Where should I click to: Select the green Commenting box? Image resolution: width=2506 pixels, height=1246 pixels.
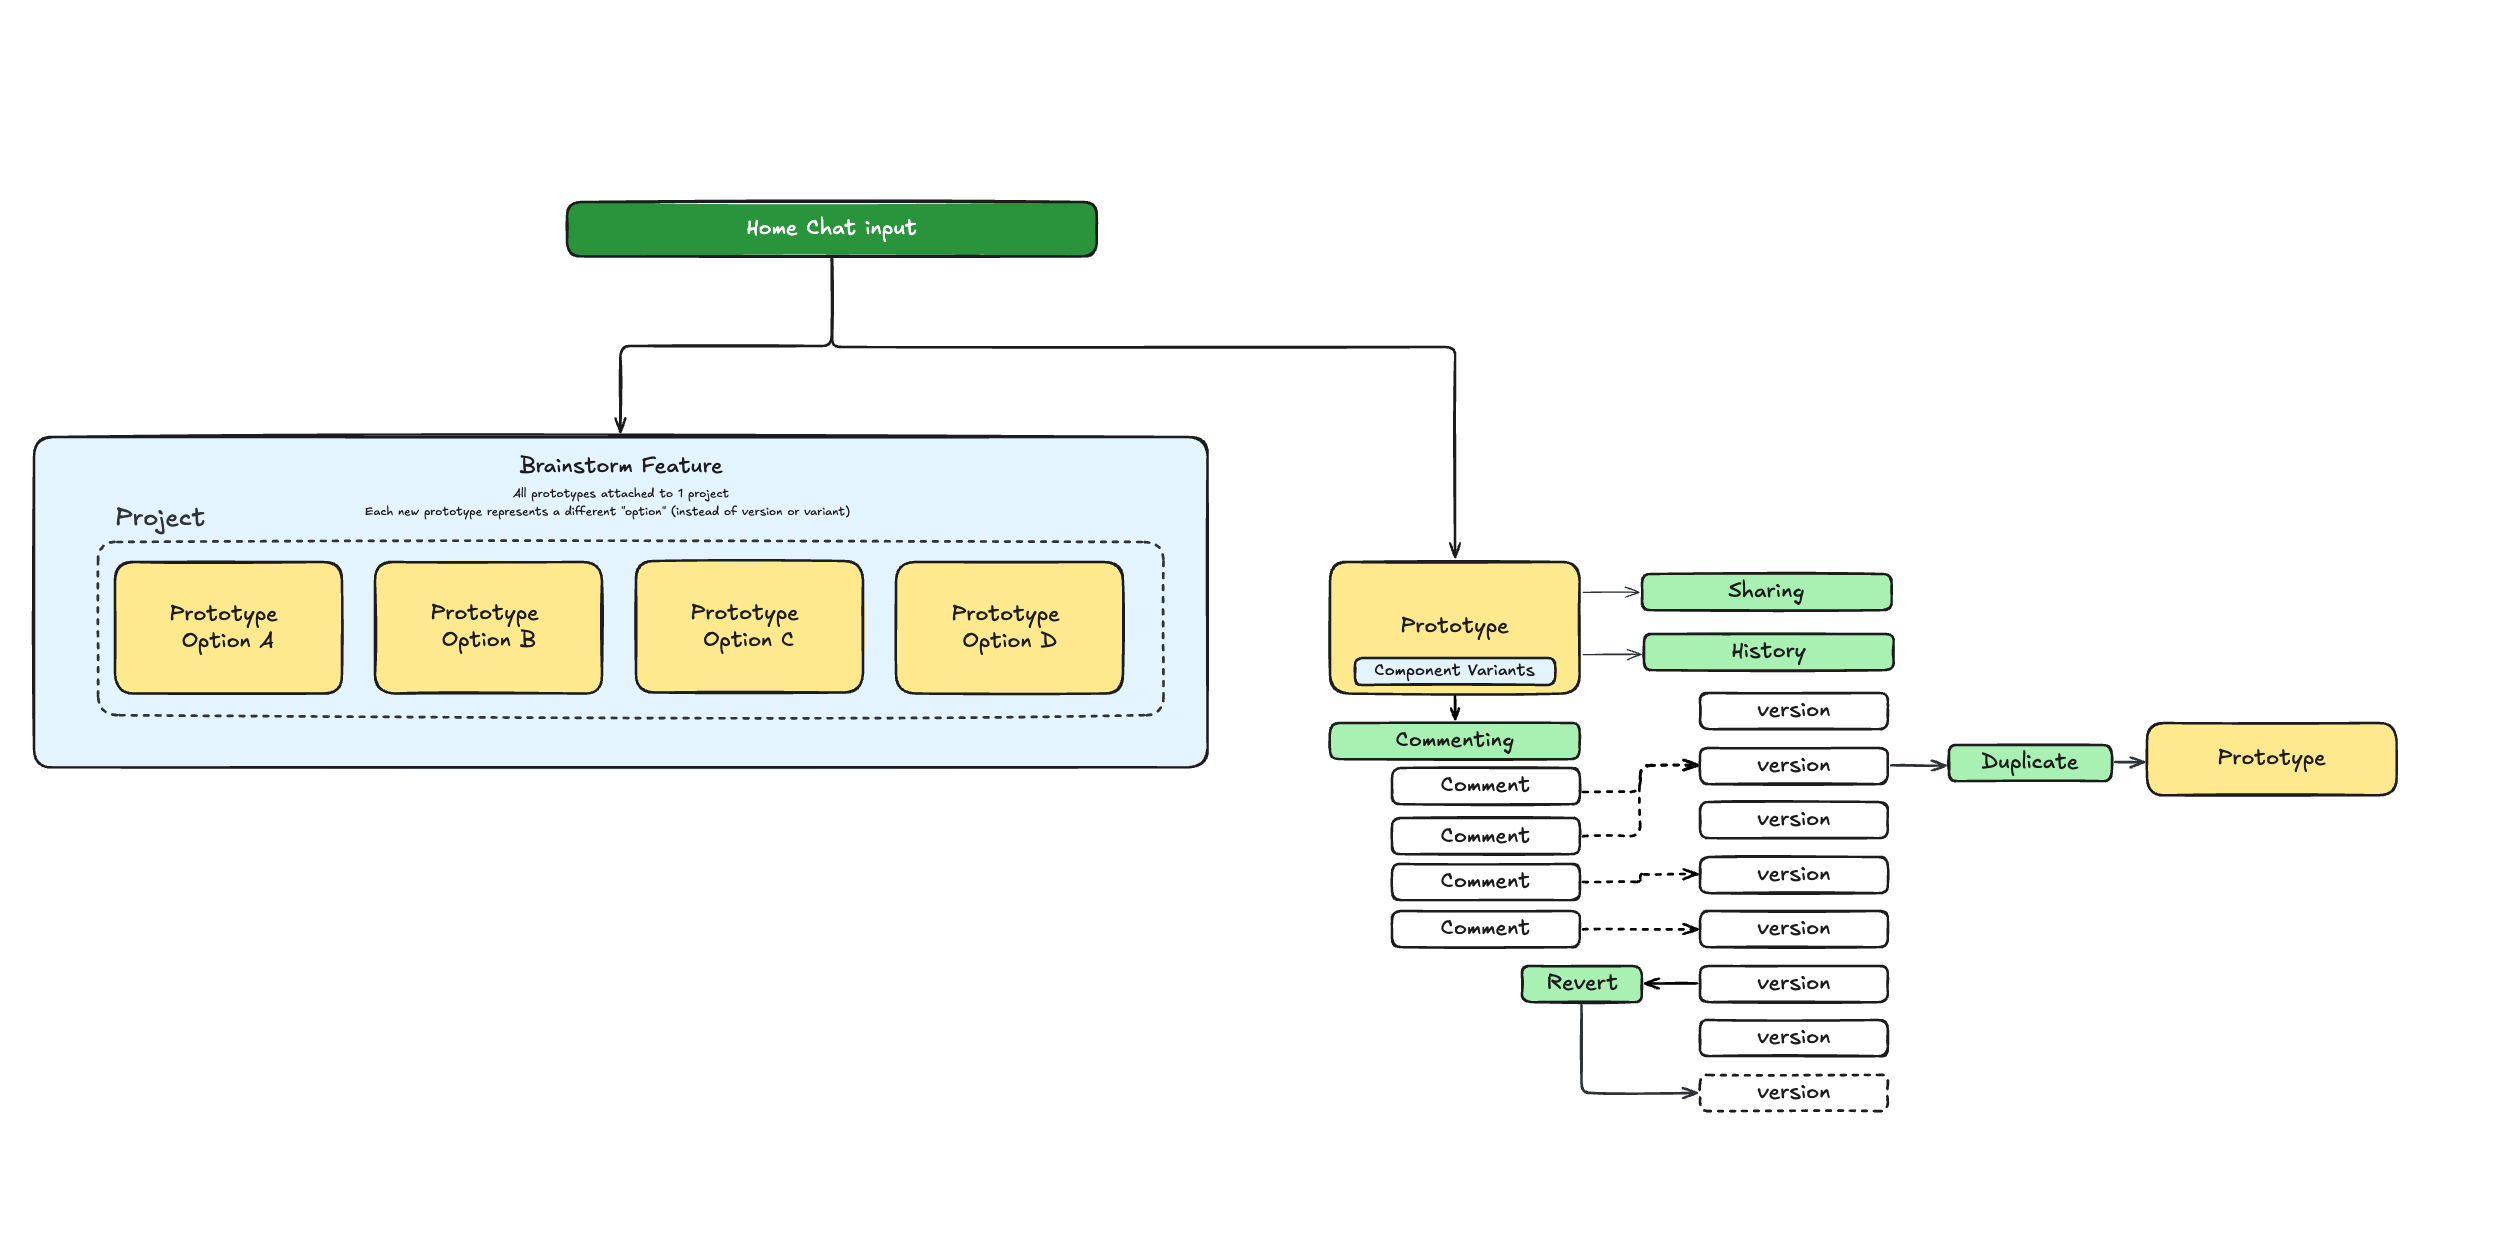pos(1454,741)
